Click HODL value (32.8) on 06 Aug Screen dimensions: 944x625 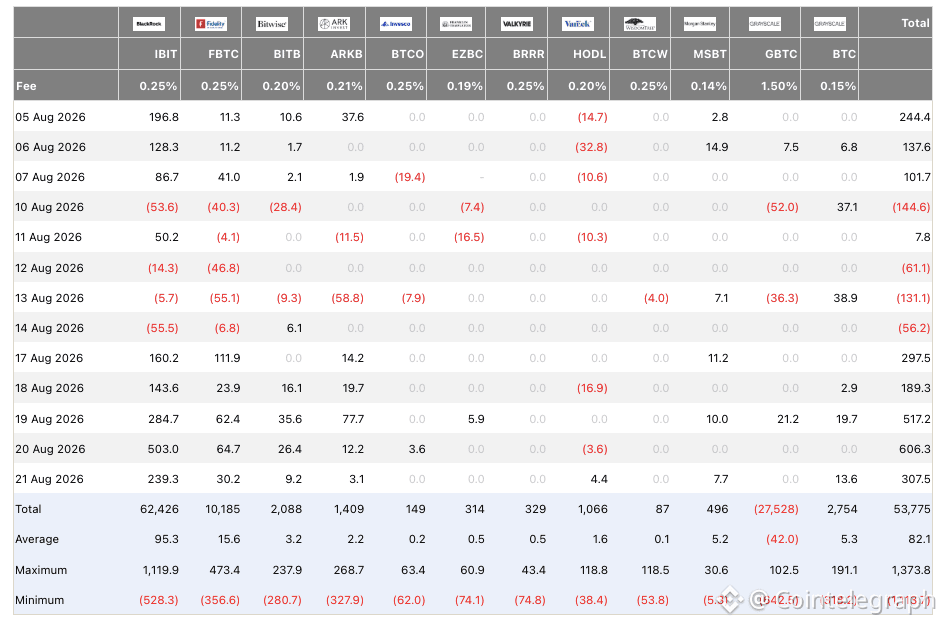point(591,147)
